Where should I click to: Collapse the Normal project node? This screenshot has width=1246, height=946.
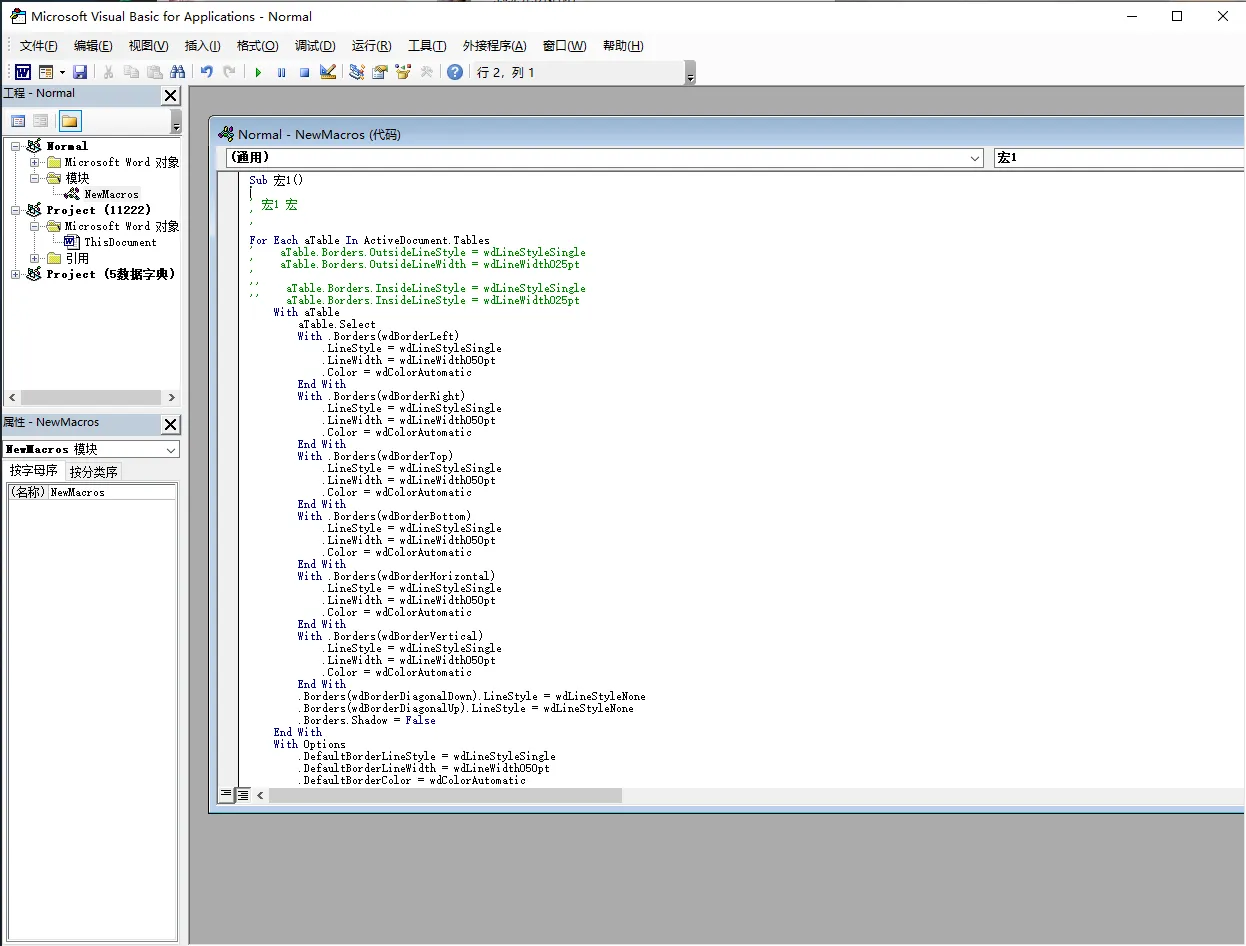(x=16, y=146)
